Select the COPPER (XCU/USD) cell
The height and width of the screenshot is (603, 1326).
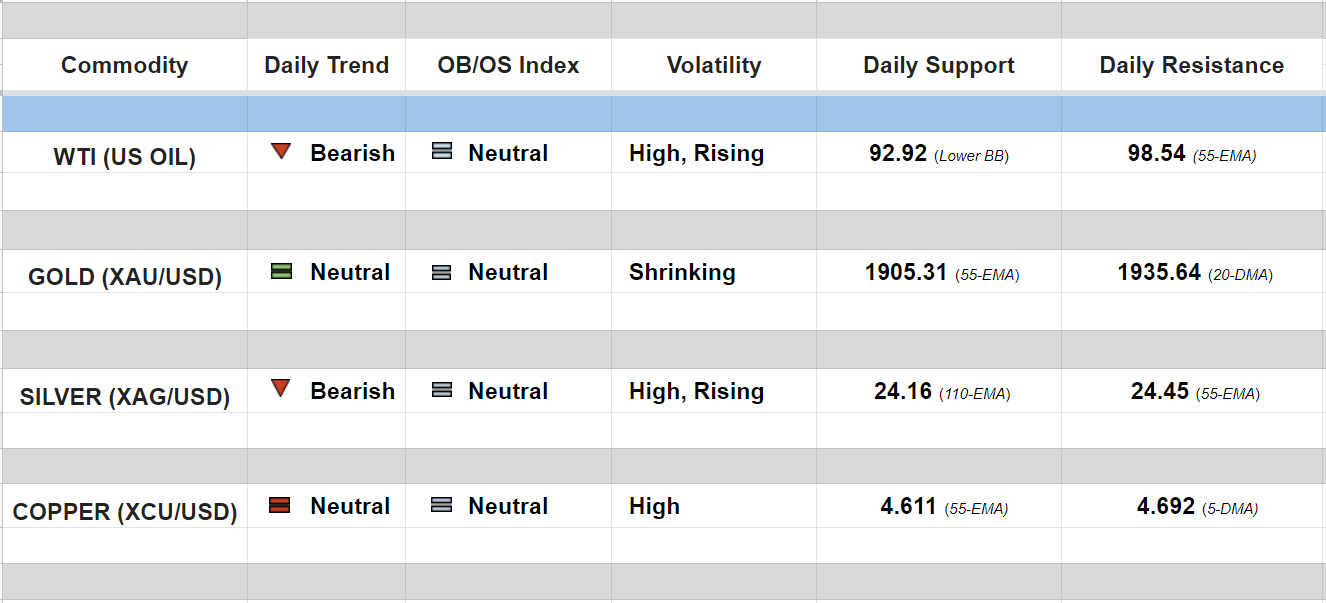pyautogui.click(x=124, y=512)
